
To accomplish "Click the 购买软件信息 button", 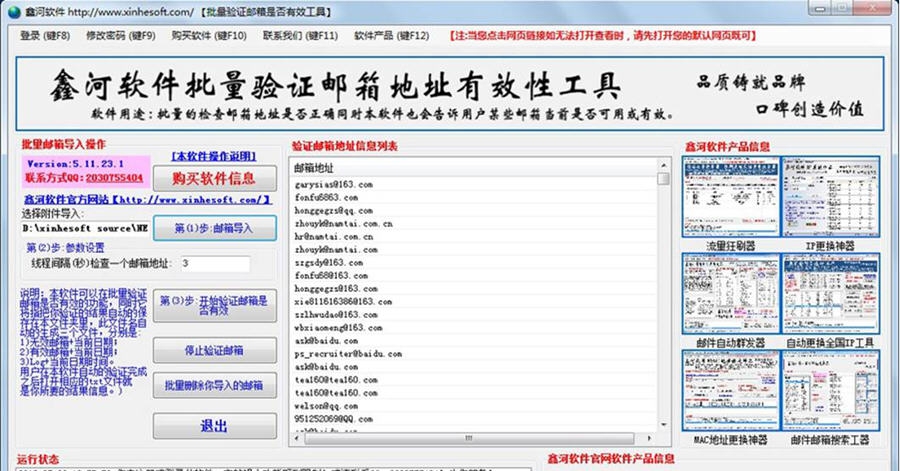I will (214, 178).
